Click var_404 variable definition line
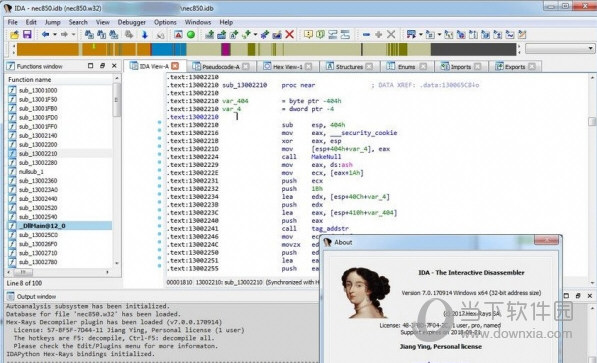 point(235,101)
